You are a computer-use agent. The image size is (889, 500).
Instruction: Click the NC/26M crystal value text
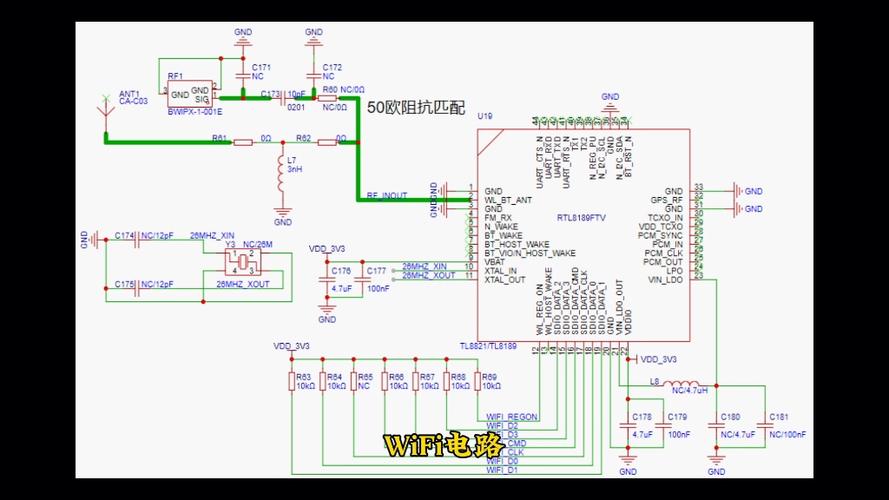click(x=257, y=244)
